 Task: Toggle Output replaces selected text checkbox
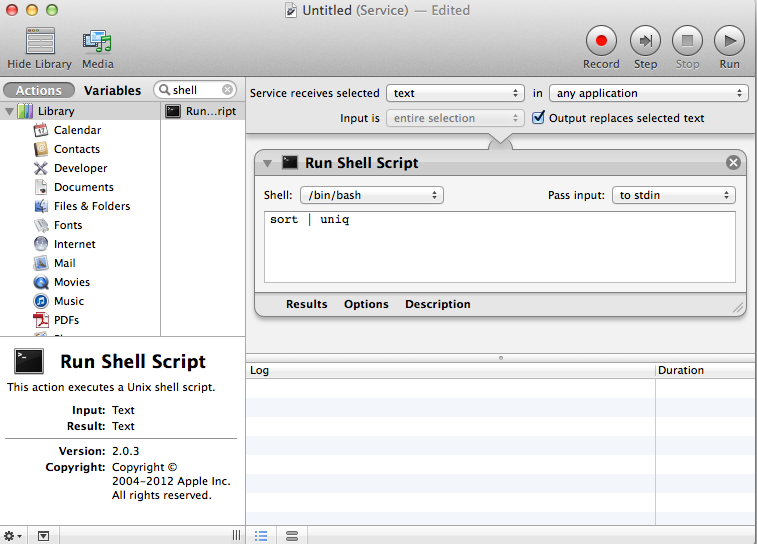(538, 117)
